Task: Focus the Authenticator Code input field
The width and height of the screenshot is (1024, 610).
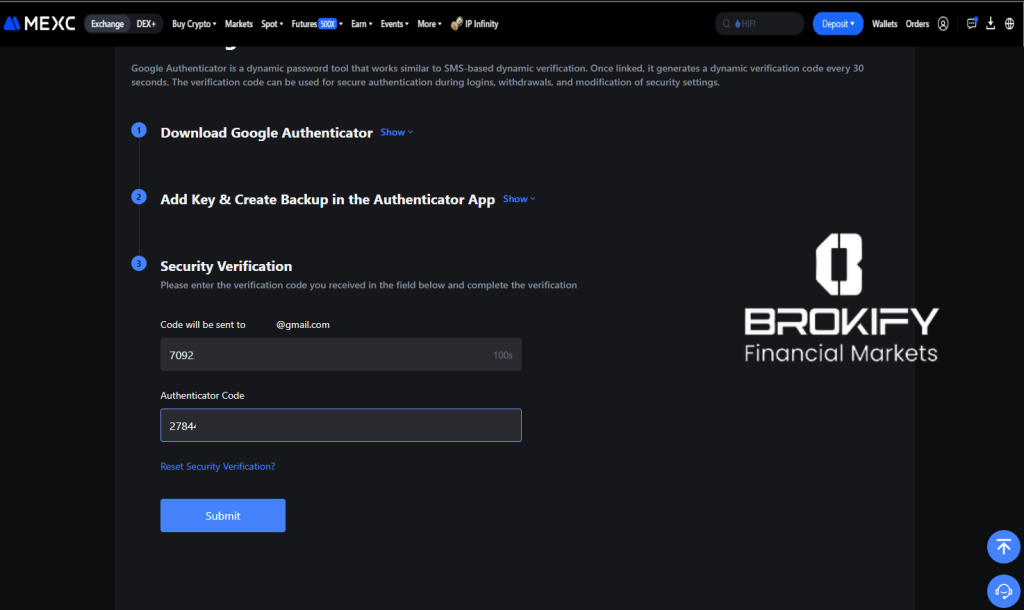Action: 341,425
